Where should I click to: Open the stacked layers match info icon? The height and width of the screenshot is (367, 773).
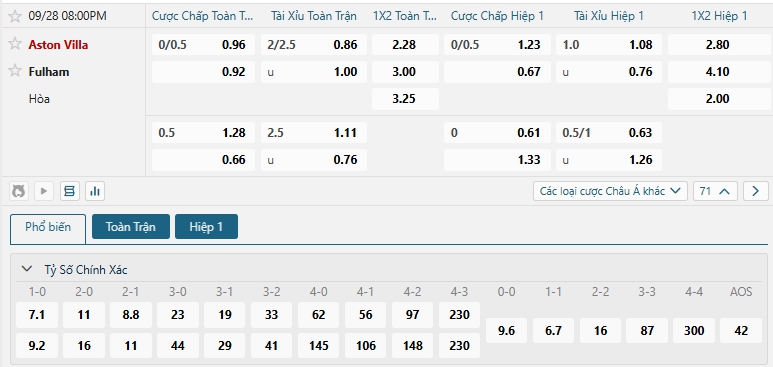[x=70, y=191]
